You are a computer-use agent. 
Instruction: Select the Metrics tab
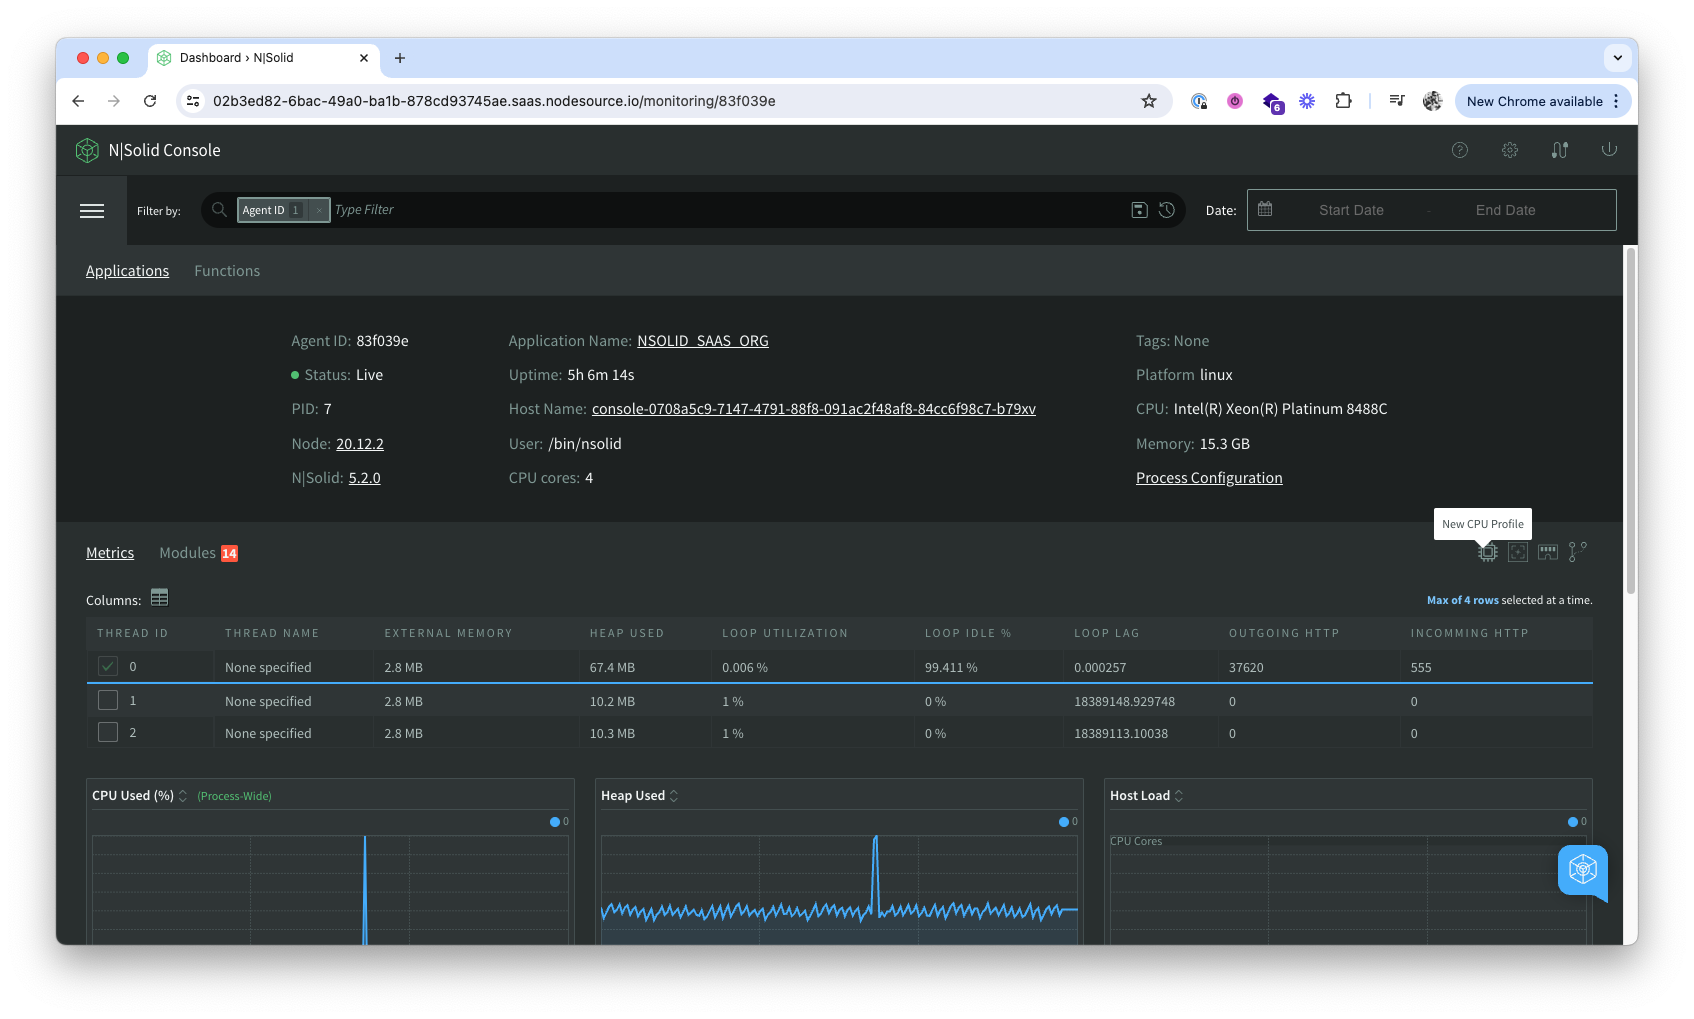pyautogui.click(x=110, y=553)
